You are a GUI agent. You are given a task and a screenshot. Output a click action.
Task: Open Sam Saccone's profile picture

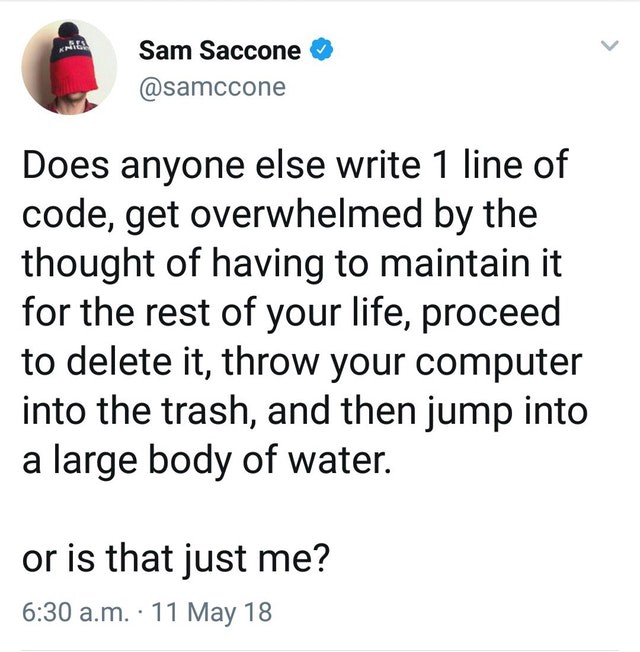(x=70, y=68)
